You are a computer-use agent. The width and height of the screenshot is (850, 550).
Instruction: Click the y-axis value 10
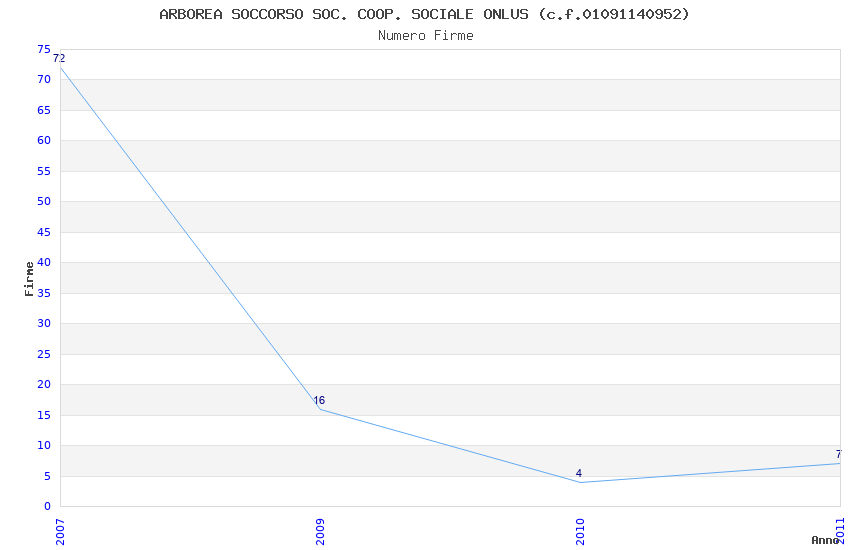click(44, 445)
